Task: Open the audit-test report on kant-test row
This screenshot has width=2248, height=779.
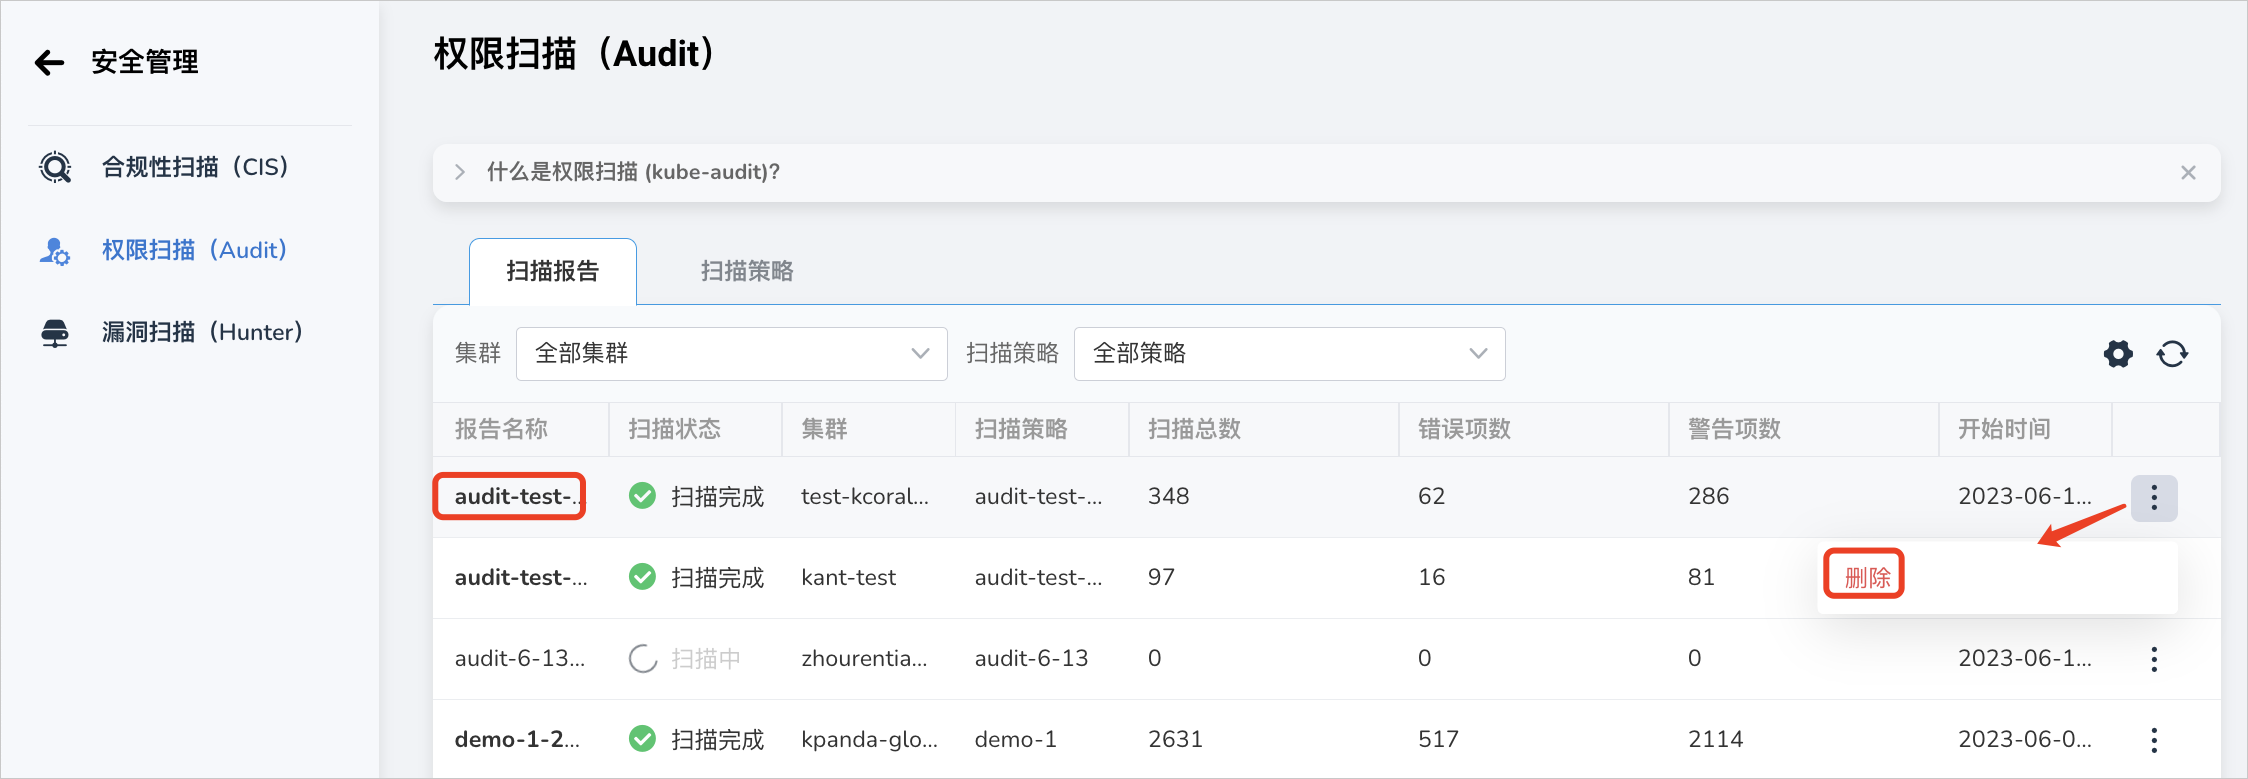Action: click(521, 577)
